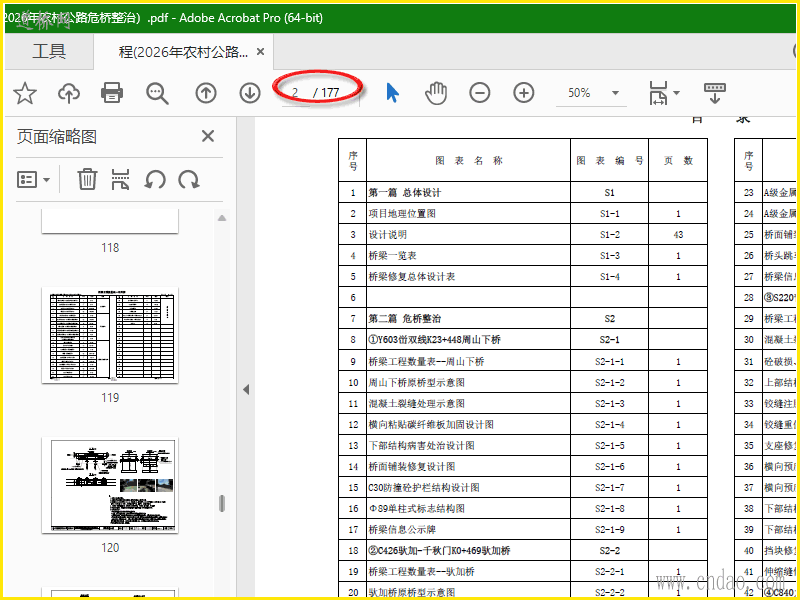Open the find text magnifier tool
Screen dimensions: 800x600
pyautogui.click(x=157, y=93)
